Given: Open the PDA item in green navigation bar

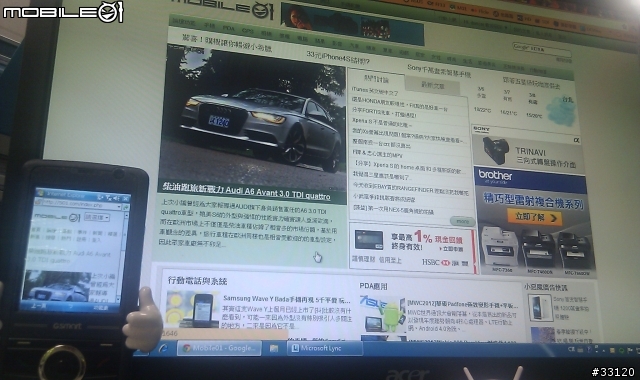Looking at the screenshot, I should coord(229,28).
